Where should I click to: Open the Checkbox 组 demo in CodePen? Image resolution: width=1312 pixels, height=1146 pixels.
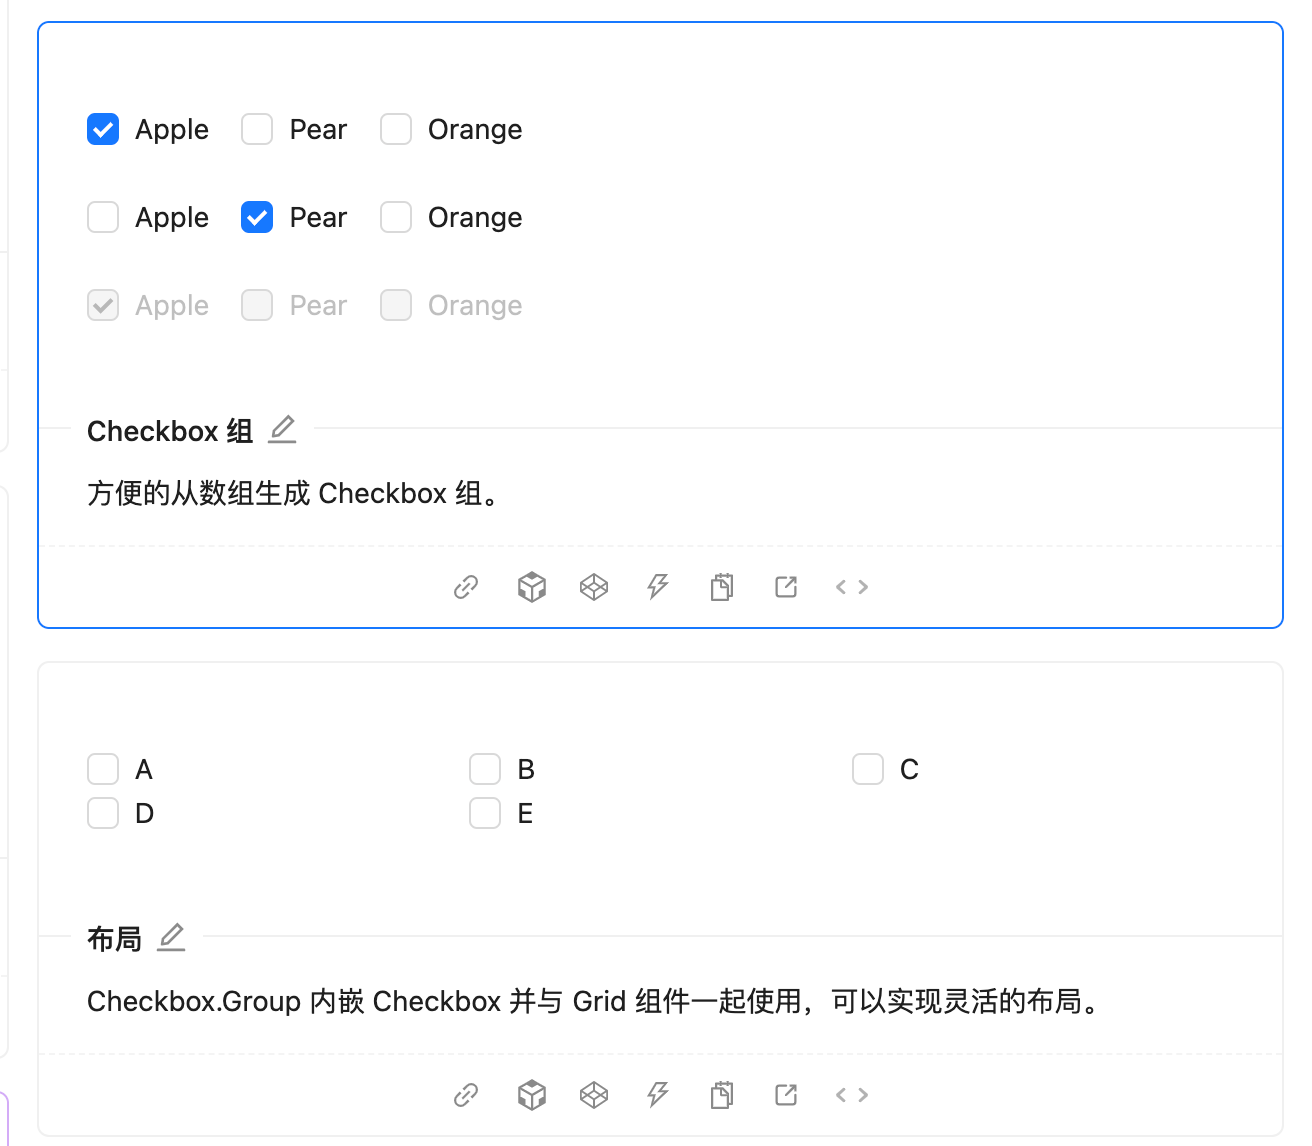(x=594, y=587)
